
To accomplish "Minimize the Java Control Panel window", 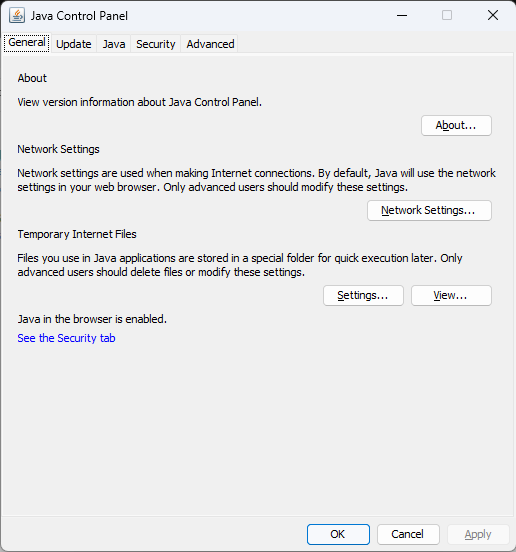I will [x=402, y=15].
